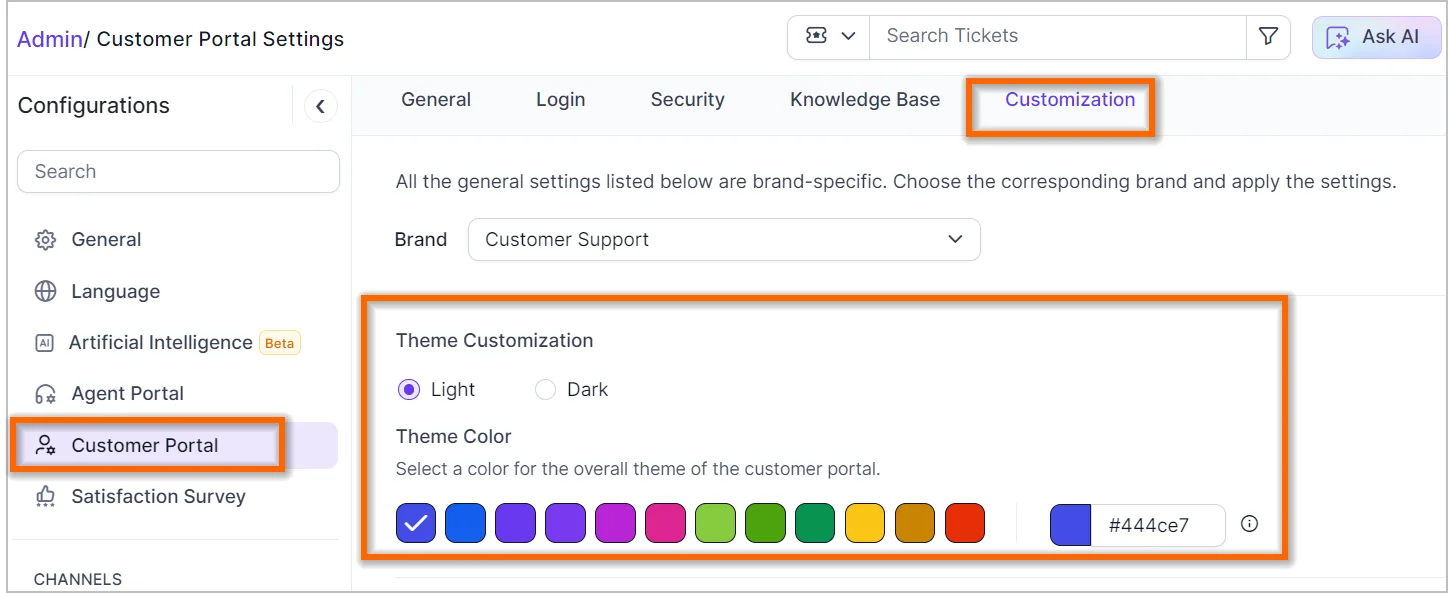Switch to the Knowledge Base tab
The height and width of the screenshot is (593, 1448).
(x=864, y=100)
